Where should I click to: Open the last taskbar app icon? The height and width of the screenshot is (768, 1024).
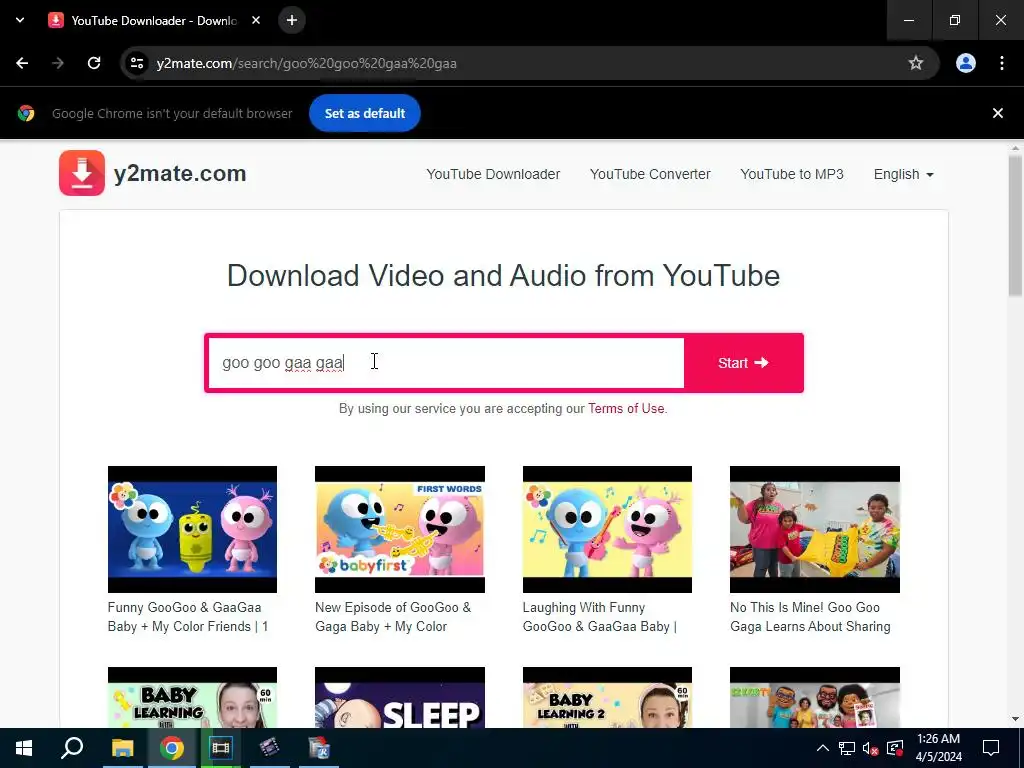(x=319, y=748)
